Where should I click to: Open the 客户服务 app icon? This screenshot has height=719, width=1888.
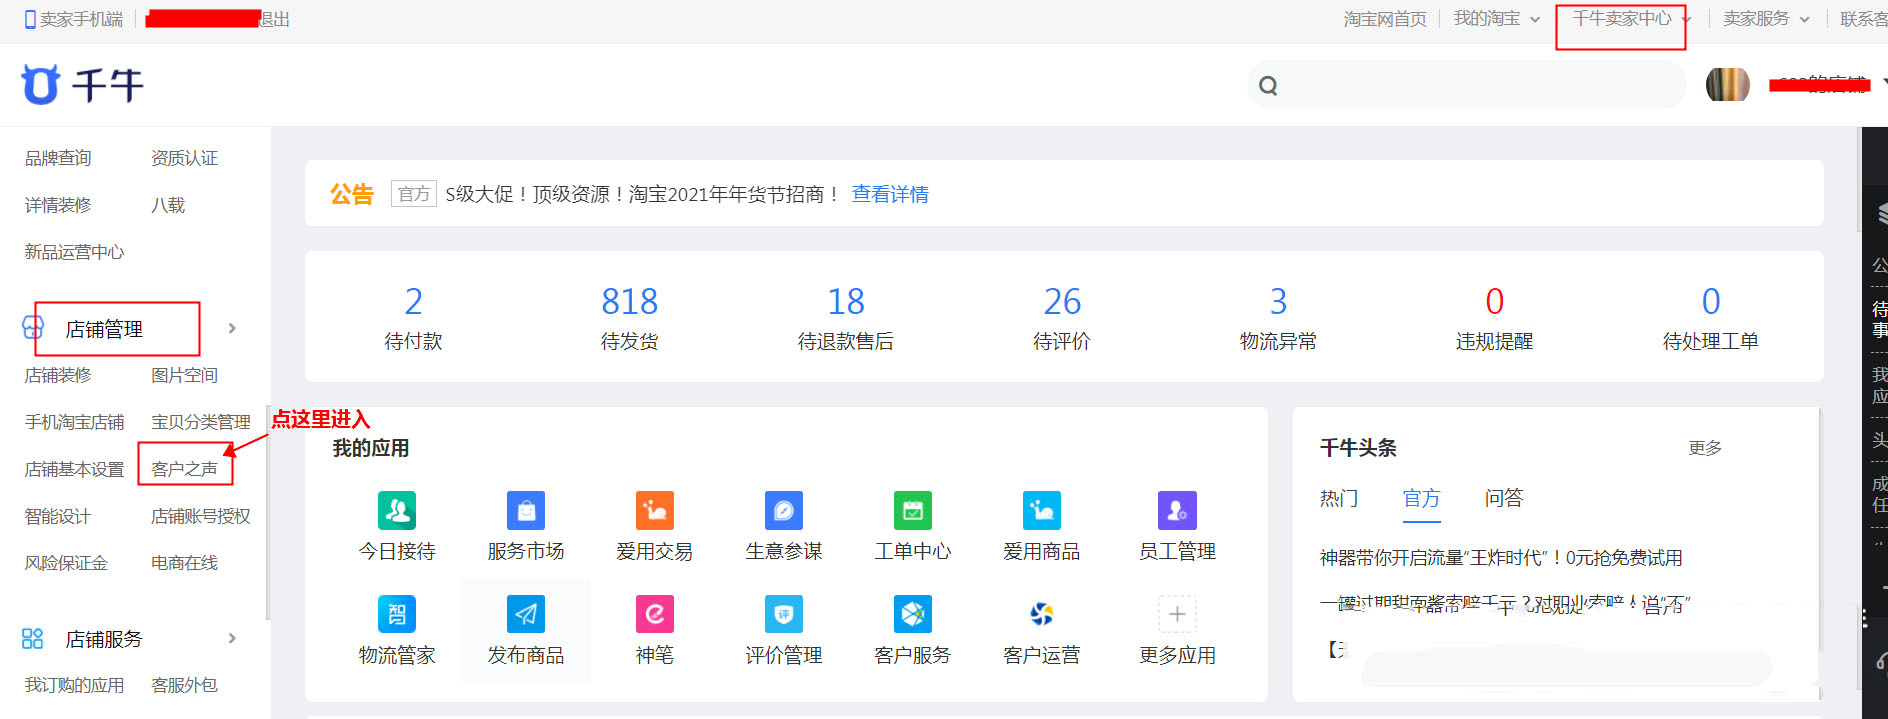(x=913, y=614)
